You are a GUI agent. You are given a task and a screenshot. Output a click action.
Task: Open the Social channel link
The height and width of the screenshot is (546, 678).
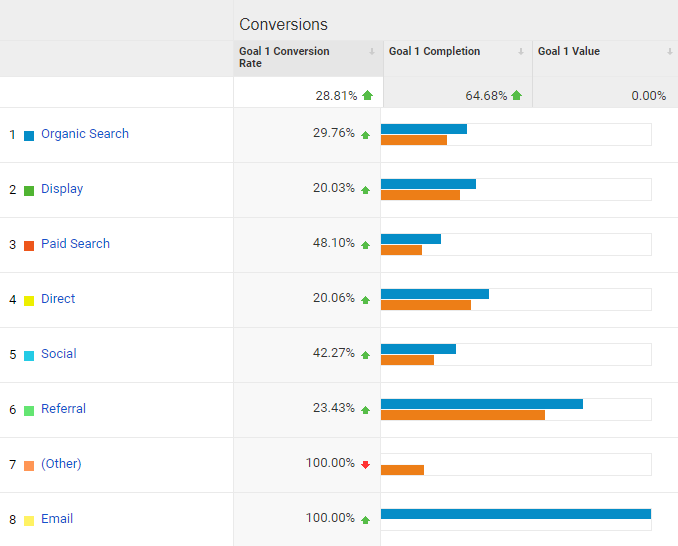click(58, 354)
